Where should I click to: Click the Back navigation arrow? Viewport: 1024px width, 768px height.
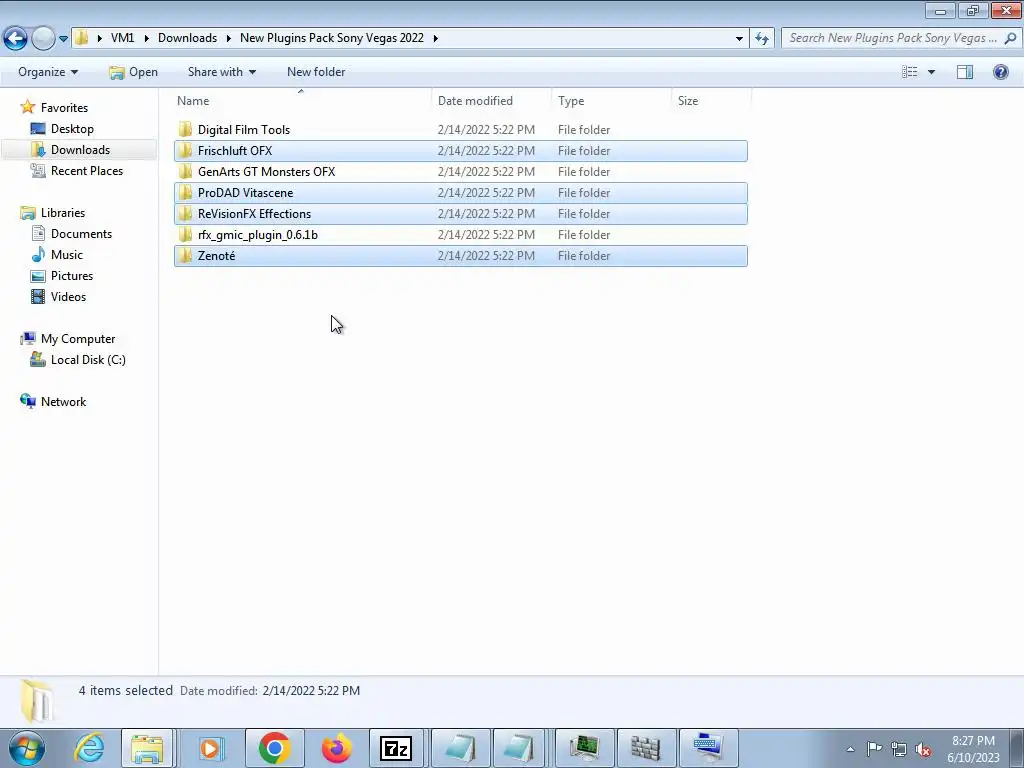[16, 38]
